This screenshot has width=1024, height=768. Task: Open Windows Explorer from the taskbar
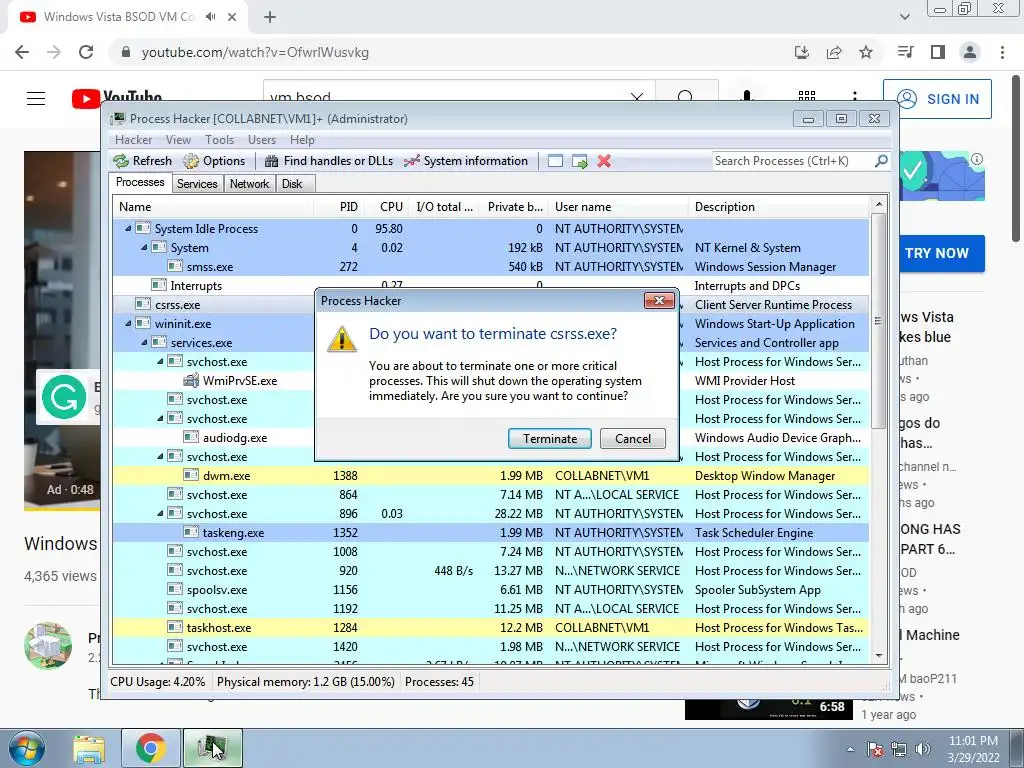pyautogui.click(x=89, y=749)
